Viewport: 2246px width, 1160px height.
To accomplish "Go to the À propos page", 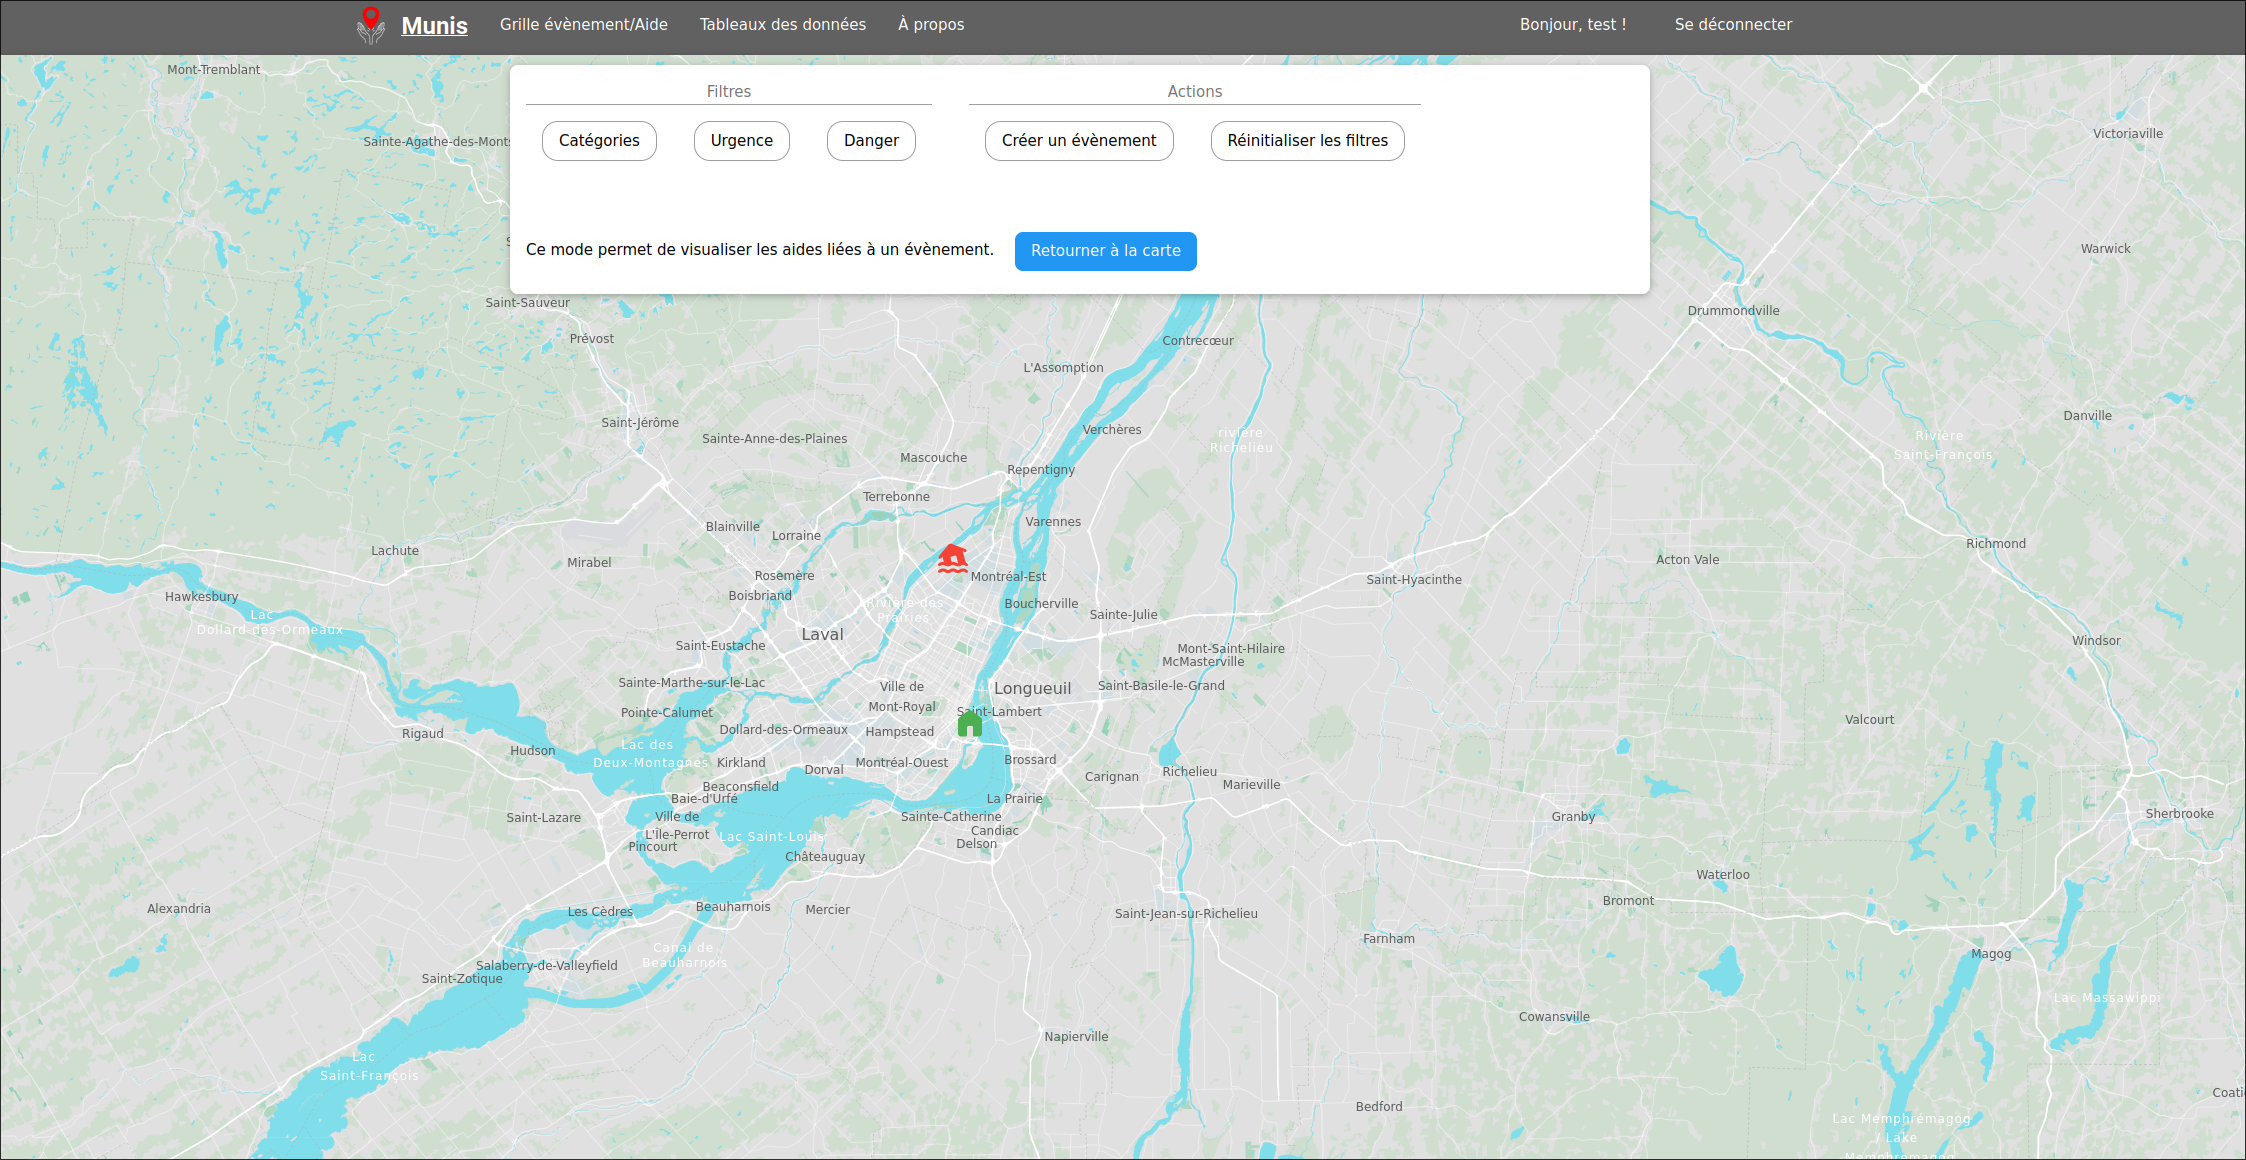I will coord(930,24).
